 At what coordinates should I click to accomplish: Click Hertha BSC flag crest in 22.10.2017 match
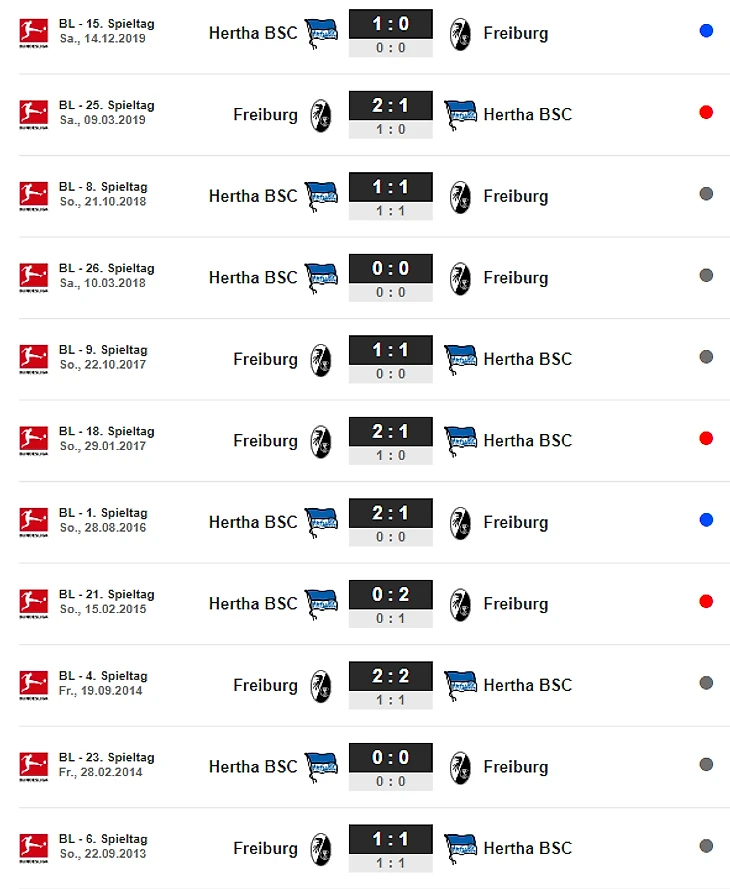click(461, 360)
